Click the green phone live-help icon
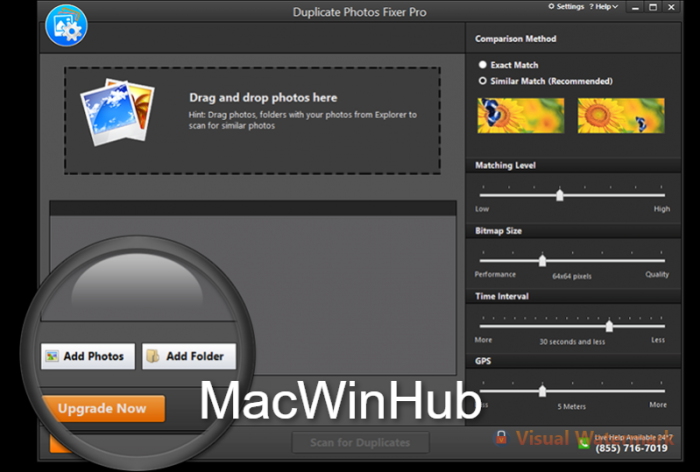The width and height of the screenshot is (700, 472). [x=583, y=443]
